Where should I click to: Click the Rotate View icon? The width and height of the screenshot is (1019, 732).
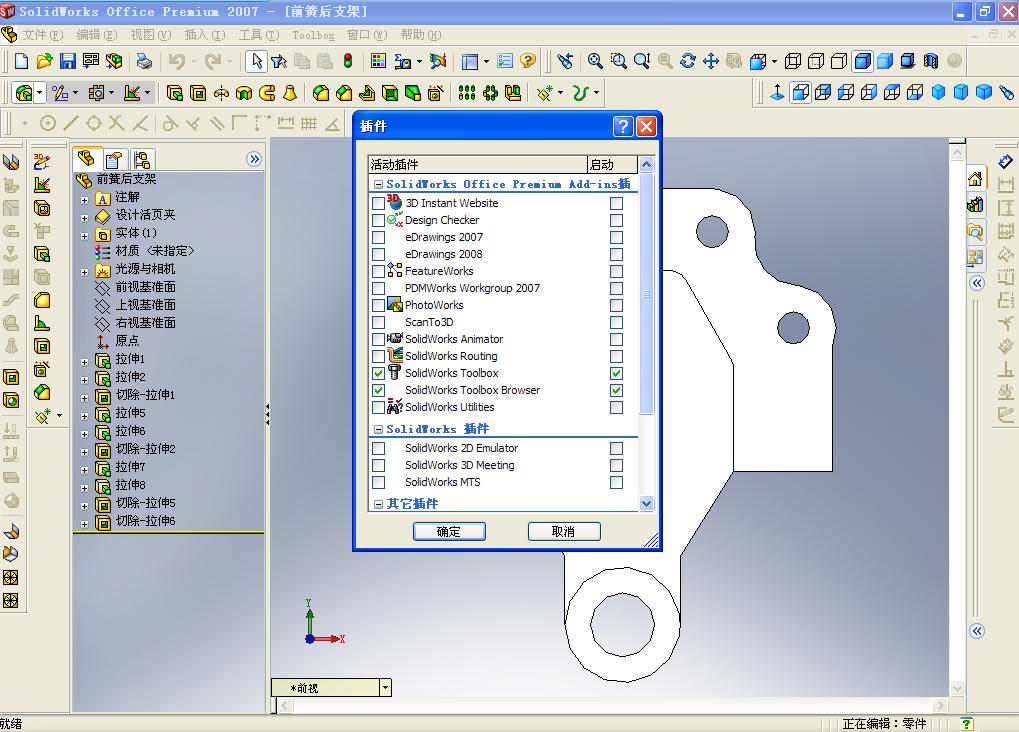(x=688, y=61)
